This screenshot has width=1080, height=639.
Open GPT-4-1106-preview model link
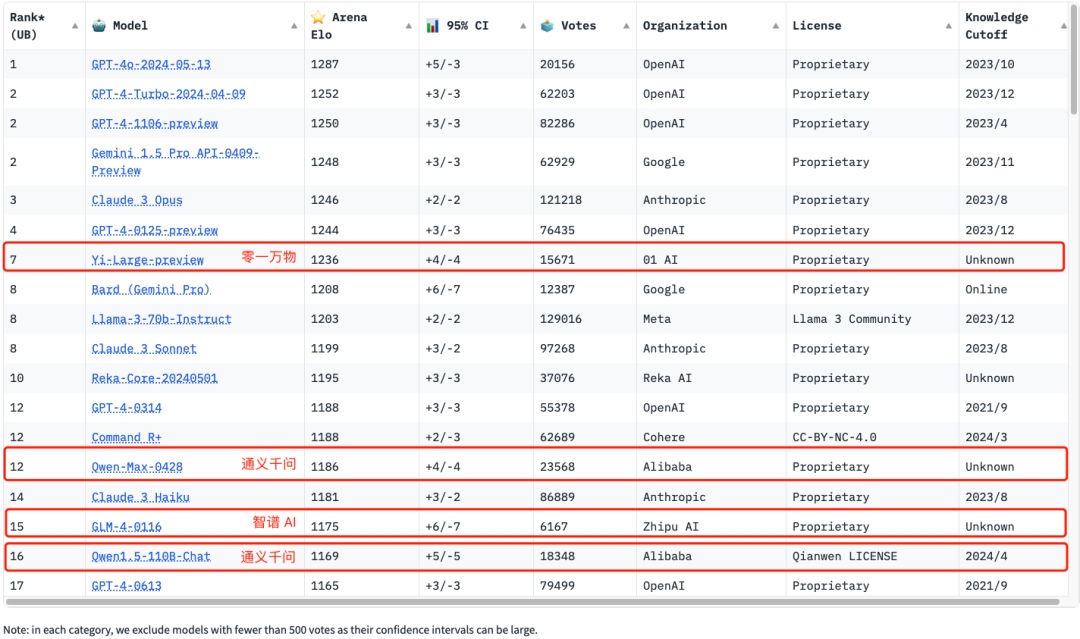tap(154, 123)
